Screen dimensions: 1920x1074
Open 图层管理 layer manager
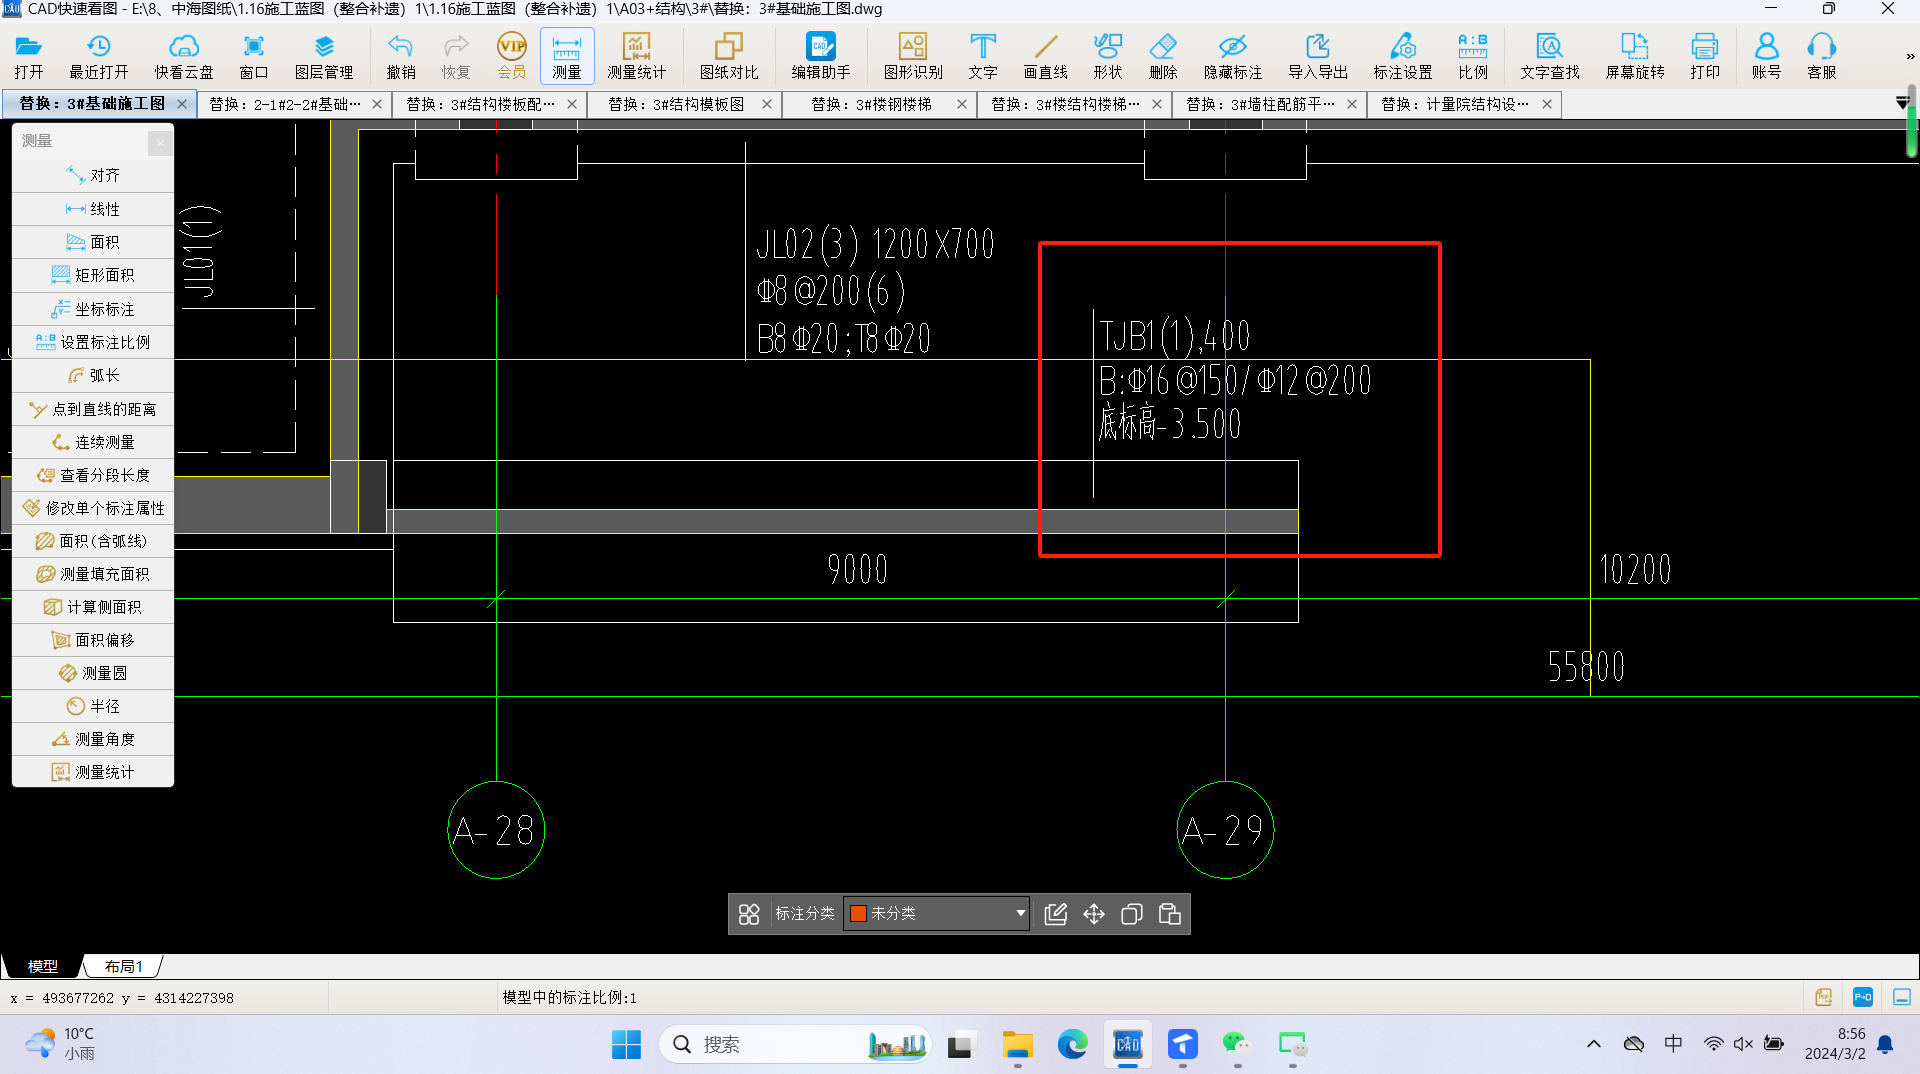click(x=324, y=56)
